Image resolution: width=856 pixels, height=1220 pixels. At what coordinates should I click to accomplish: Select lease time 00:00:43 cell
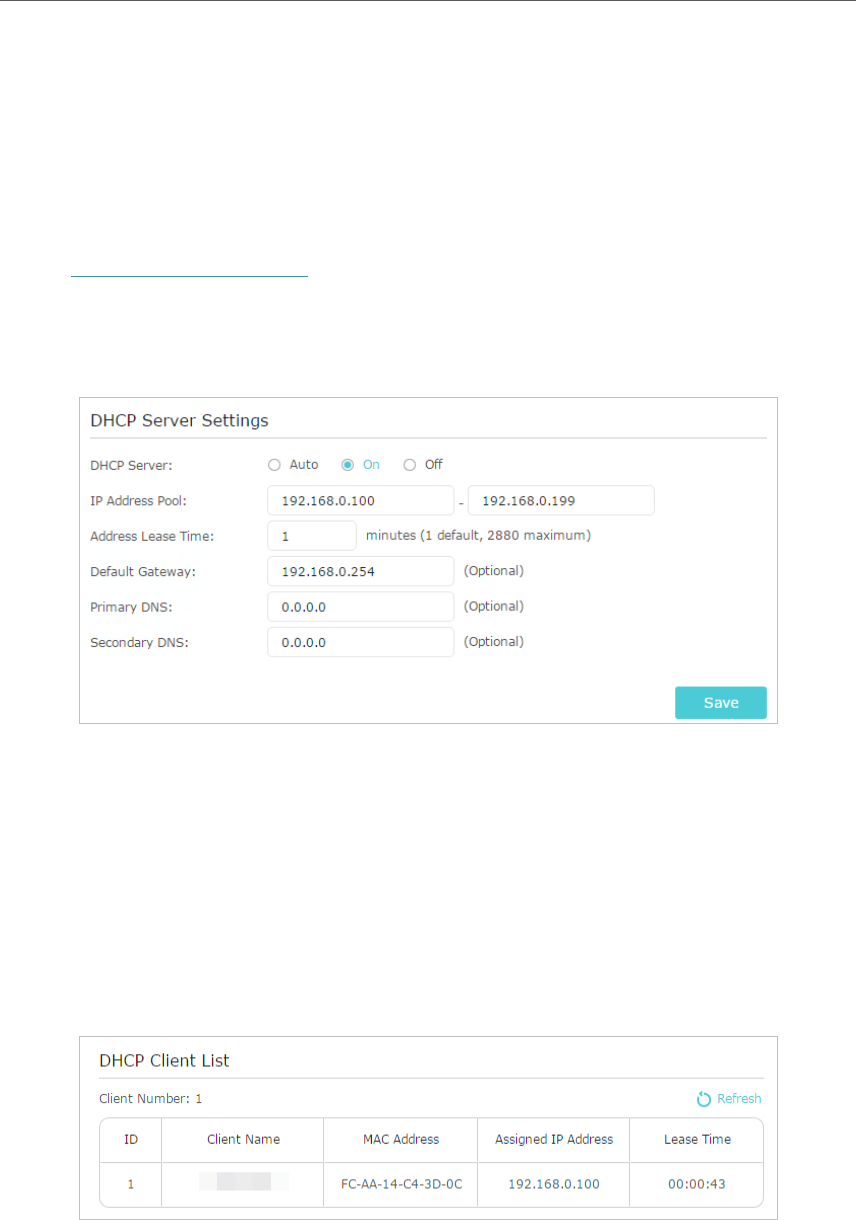pos(697,1184)
